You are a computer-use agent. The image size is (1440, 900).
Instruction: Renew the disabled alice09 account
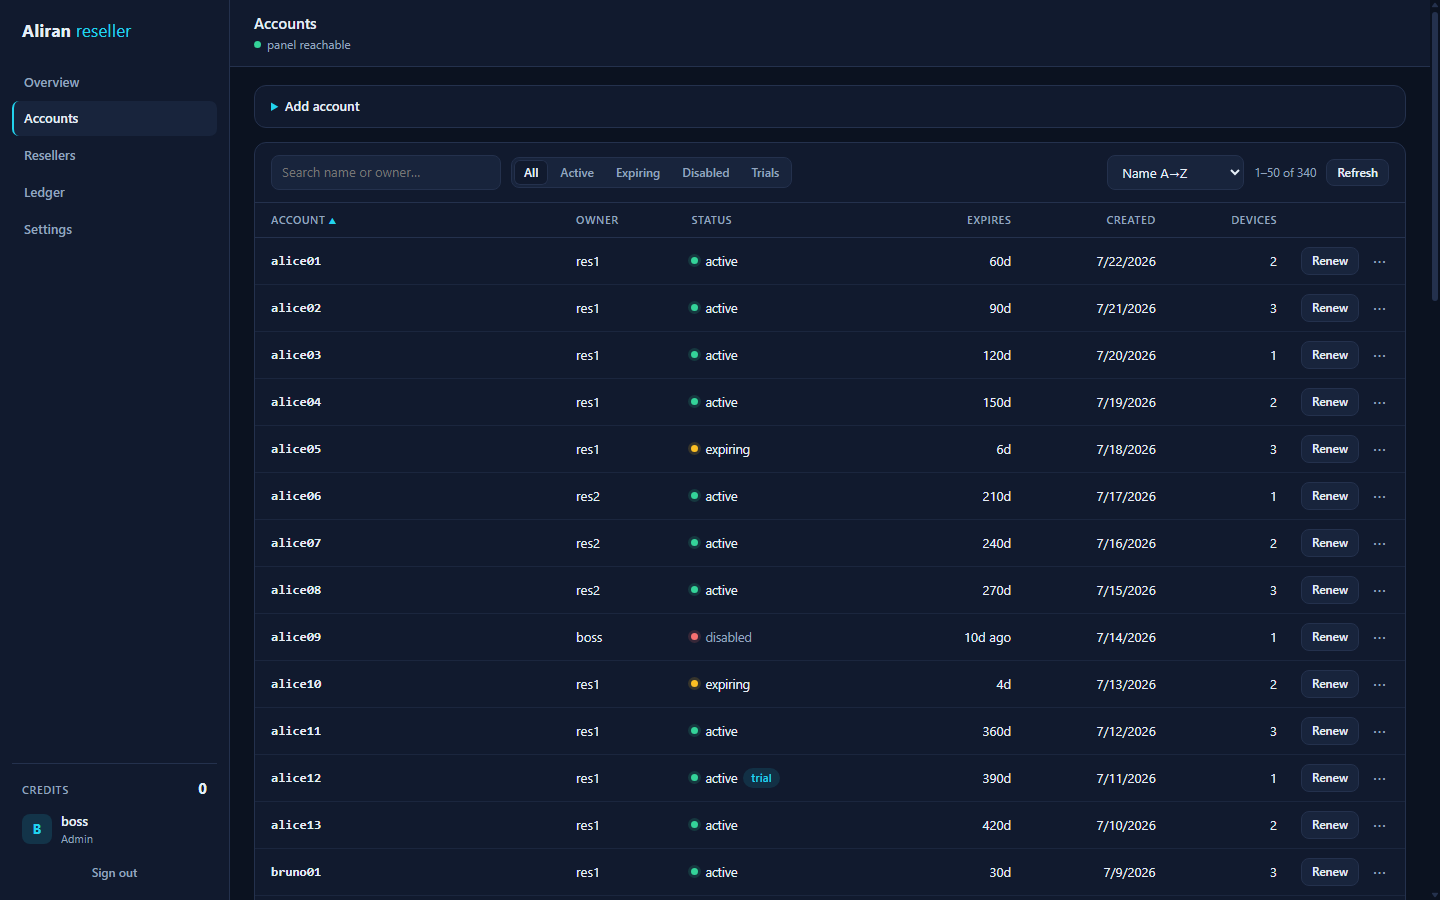point(1330,637)
